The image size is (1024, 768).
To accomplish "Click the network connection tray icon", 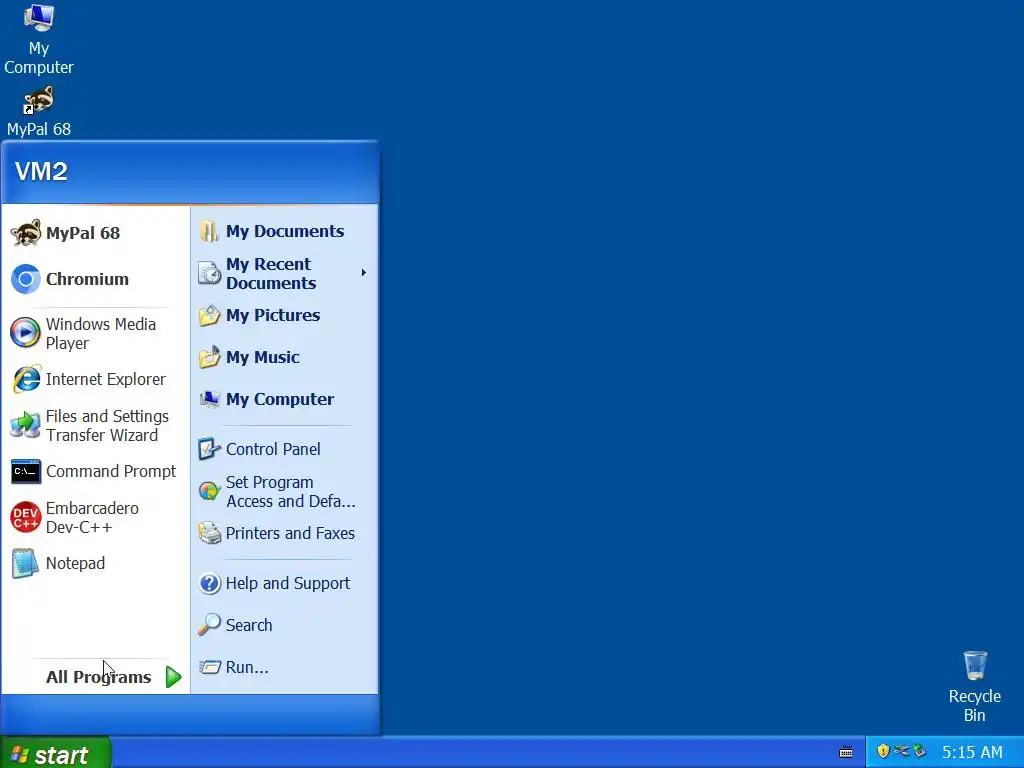I will [x=901, y=751].
